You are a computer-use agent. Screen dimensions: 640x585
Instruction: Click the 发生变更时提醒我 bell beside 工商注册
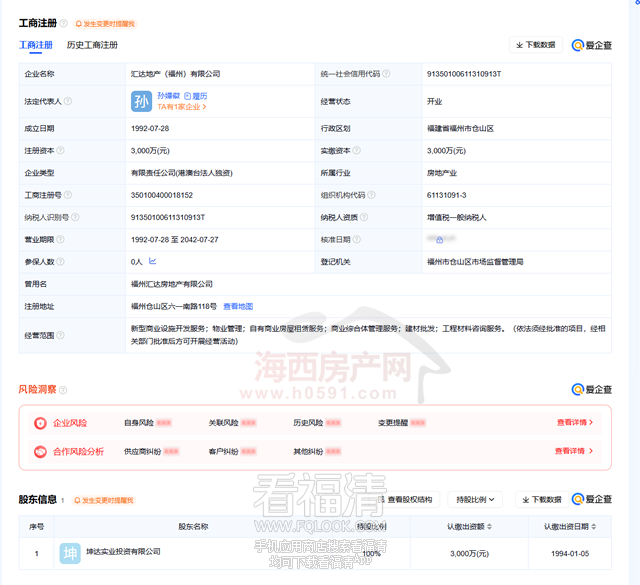105,24
